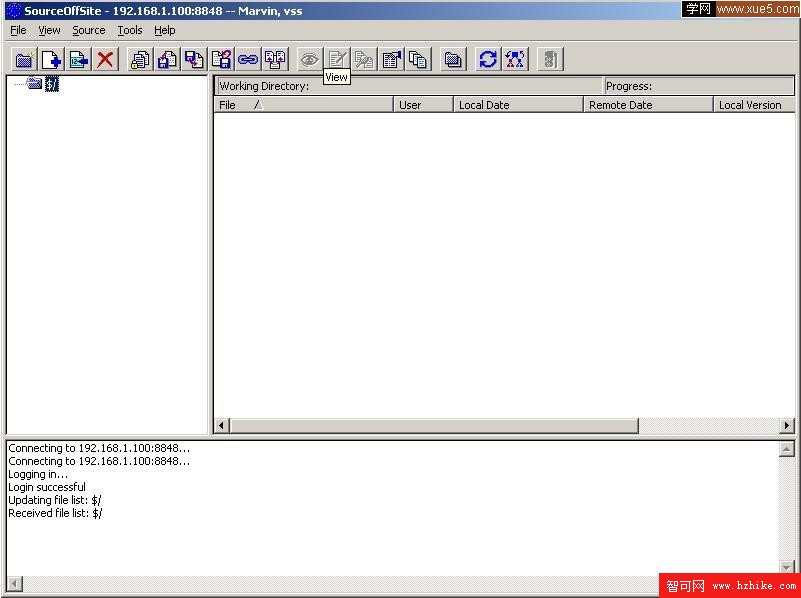Viewport: 801px width, 598px height.
Task: Sort the list by Local Version column
Action: pyautogui.click(x=755, y=105)
